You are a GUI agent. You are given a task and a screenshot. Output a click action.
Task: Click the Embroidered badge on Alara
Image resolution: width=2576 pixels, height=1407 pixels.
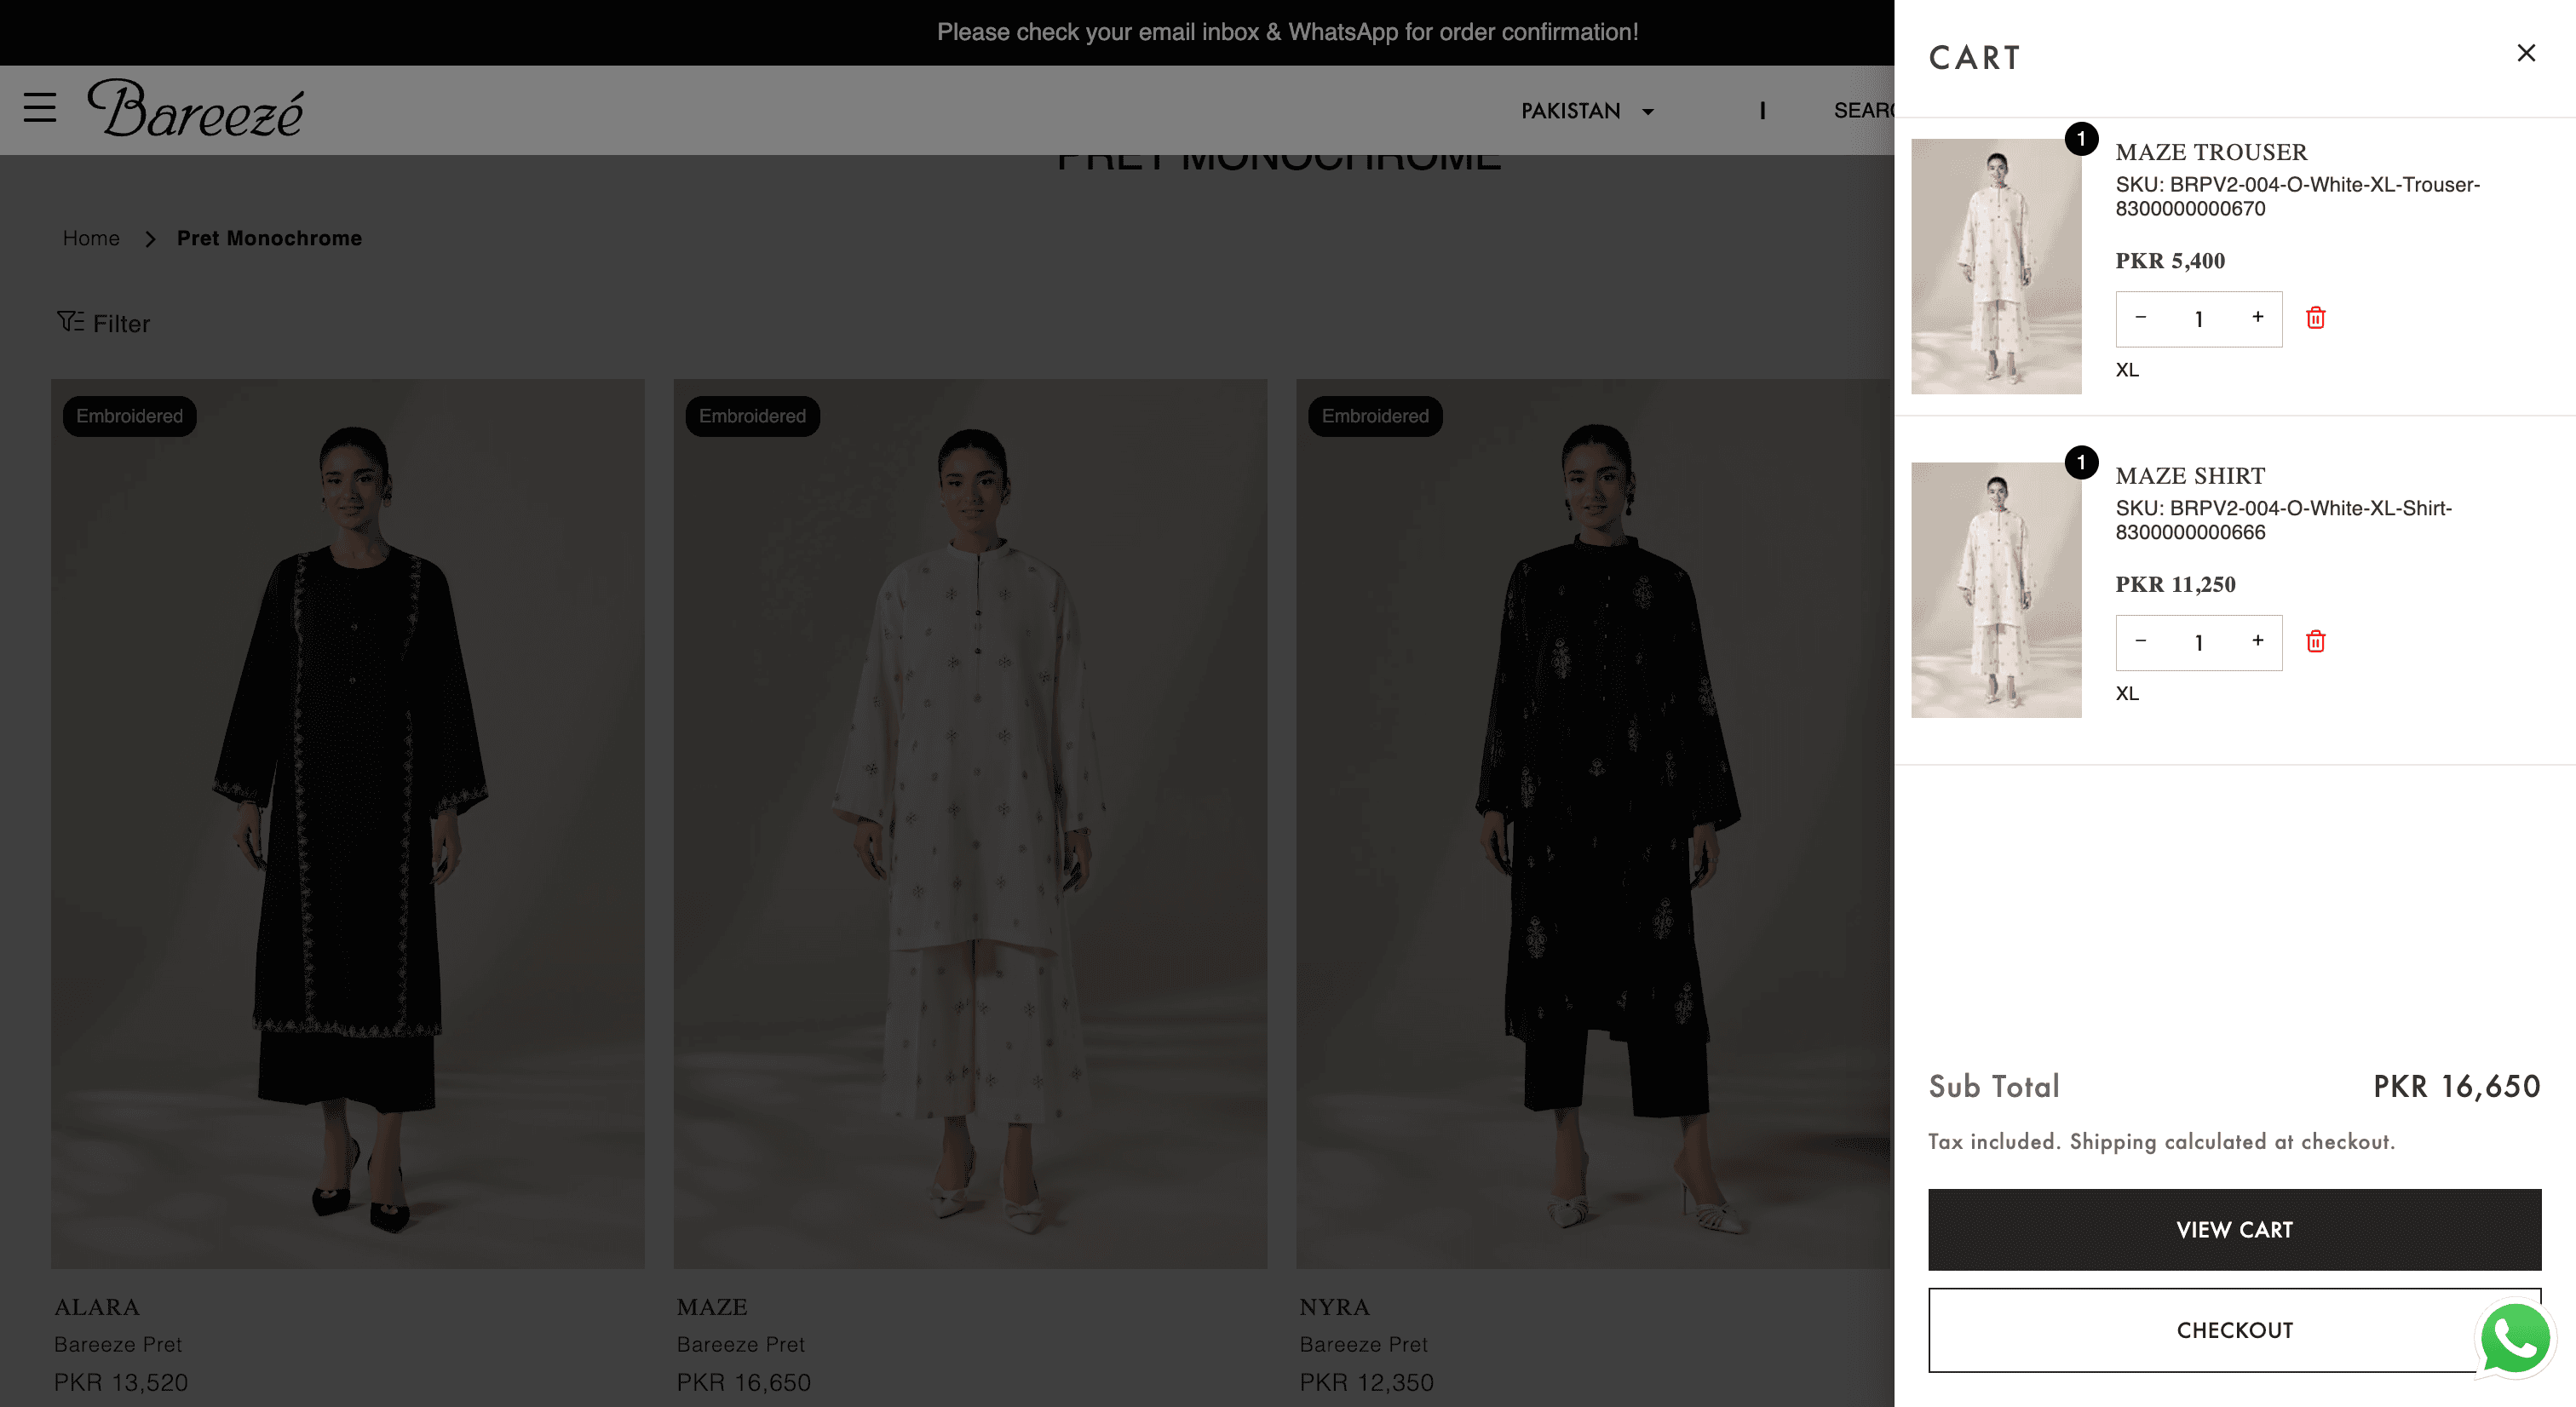[130, 416]
